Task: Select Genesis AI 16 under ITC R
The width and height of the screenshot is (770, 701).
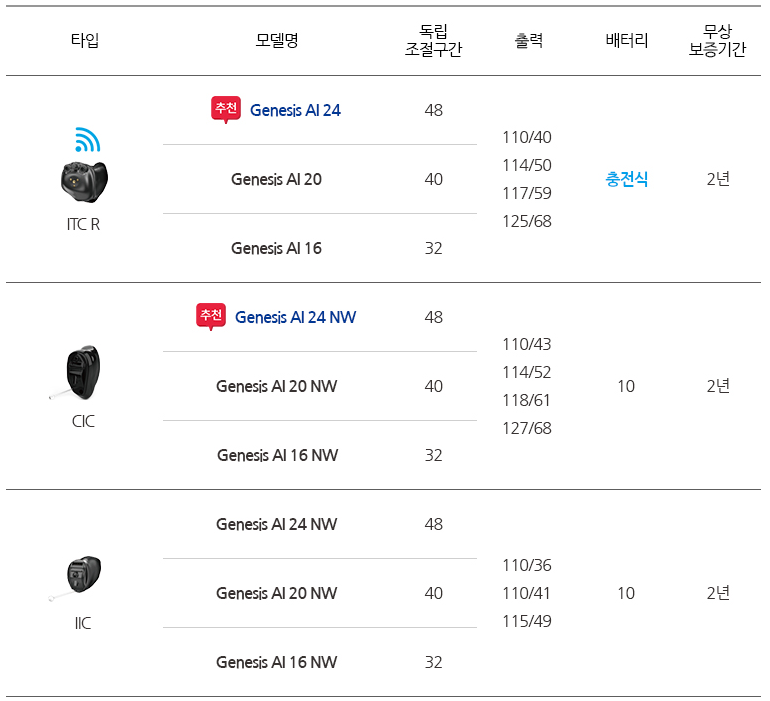Action: (276, 248)
